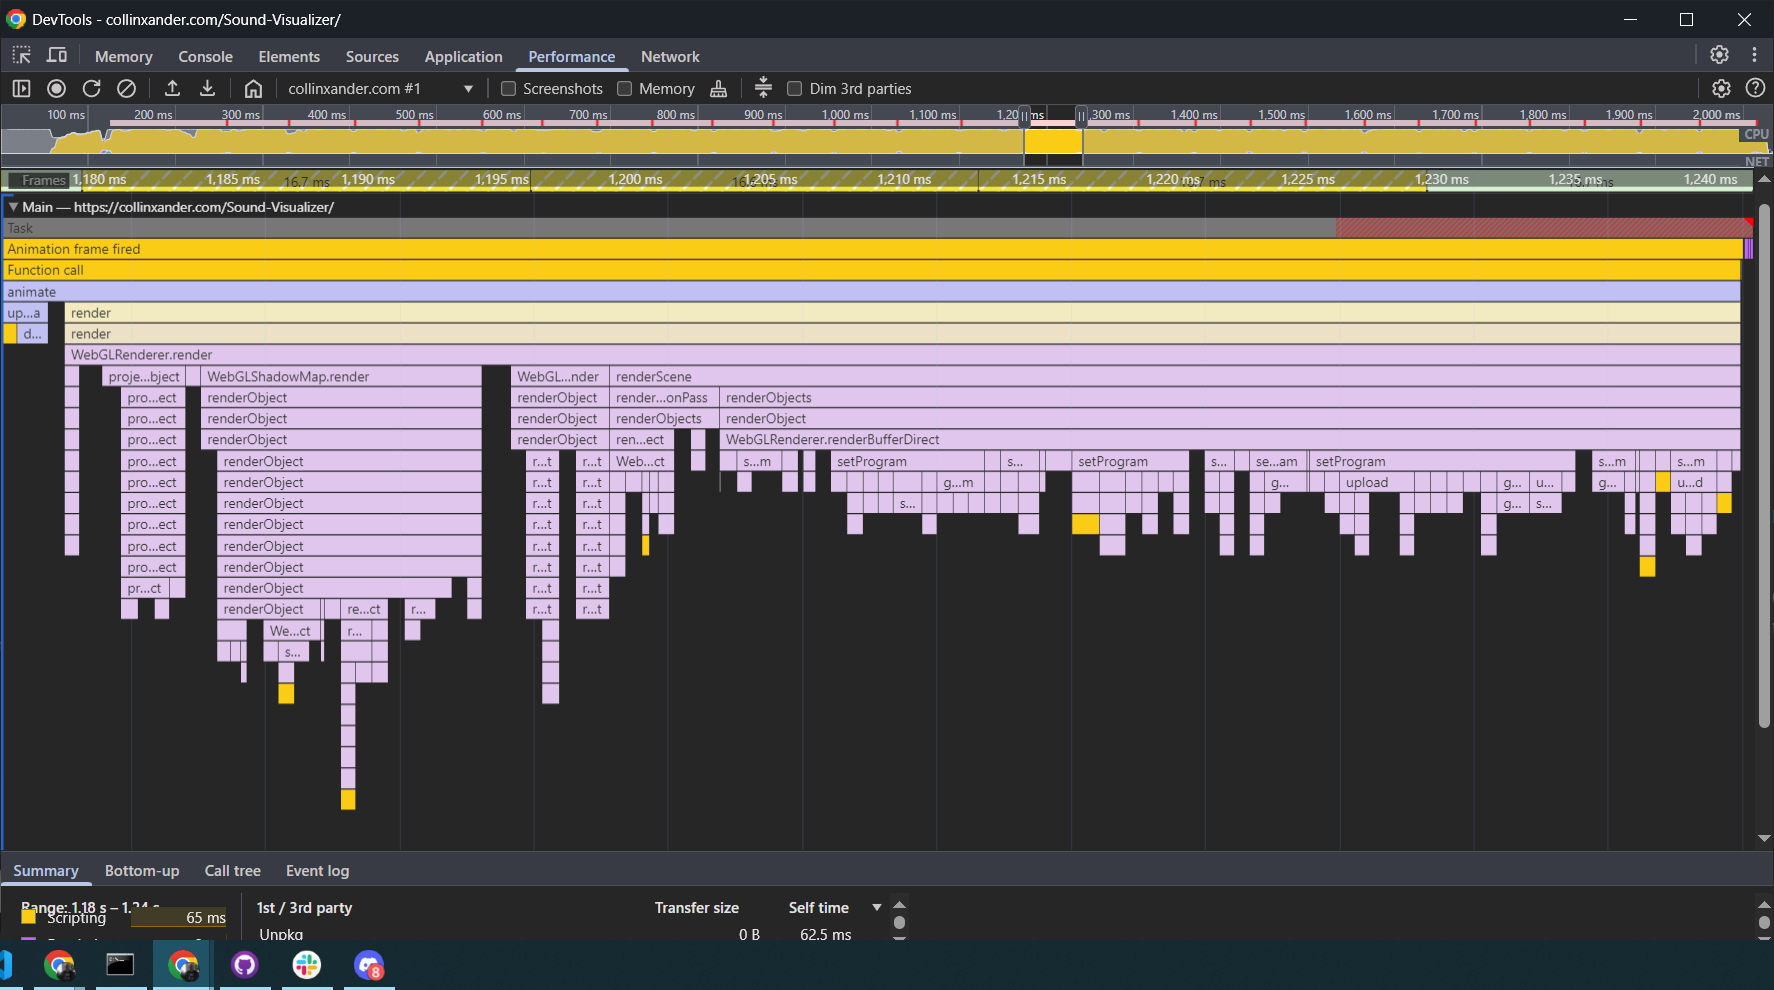Click the left handle of overview selection window
Image resolution: width=1774 pixels, height=990 pixels.
[x=1024, y=116]
